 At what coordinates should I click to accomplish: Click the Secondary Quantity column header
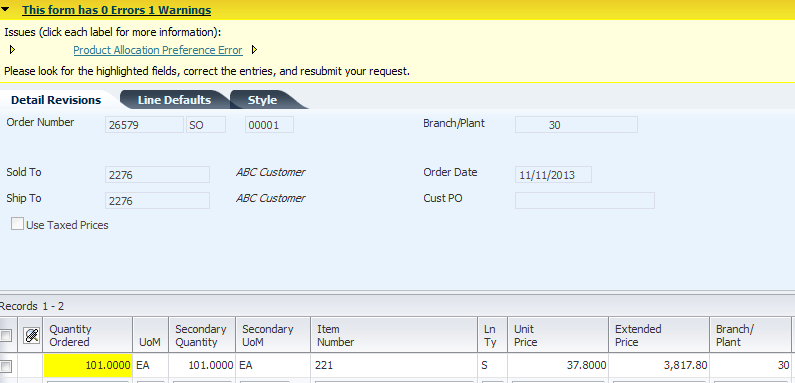(x=203, y=335)
